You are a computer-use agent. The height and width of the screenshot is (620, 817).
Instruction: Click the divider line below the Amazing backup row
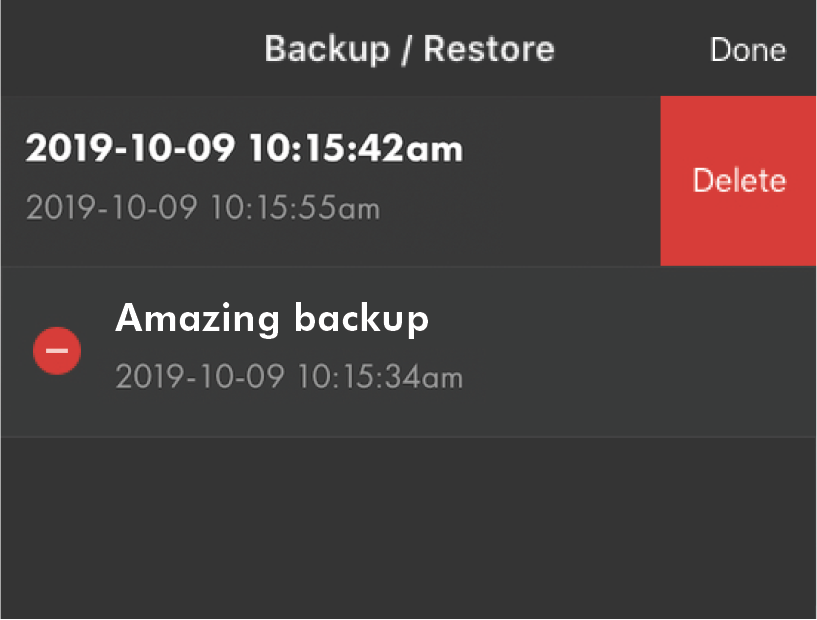point(408,437)
